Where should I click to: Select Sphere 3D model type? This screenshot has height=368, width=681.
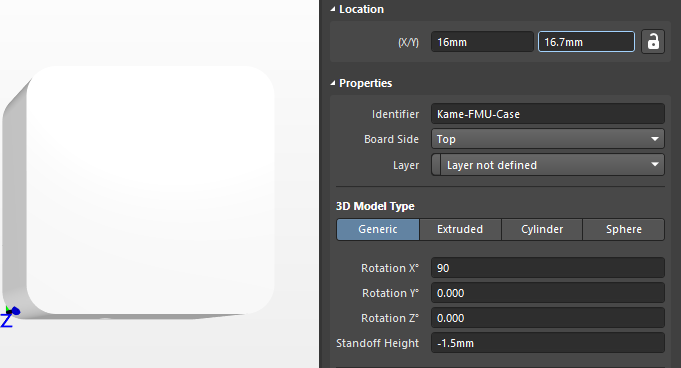pos(624,229)
